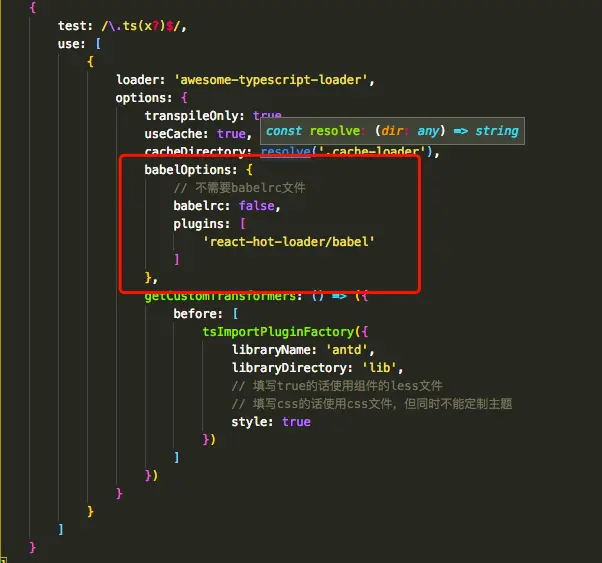Click the hover tooltip showing resolve signature

(392, 131)
